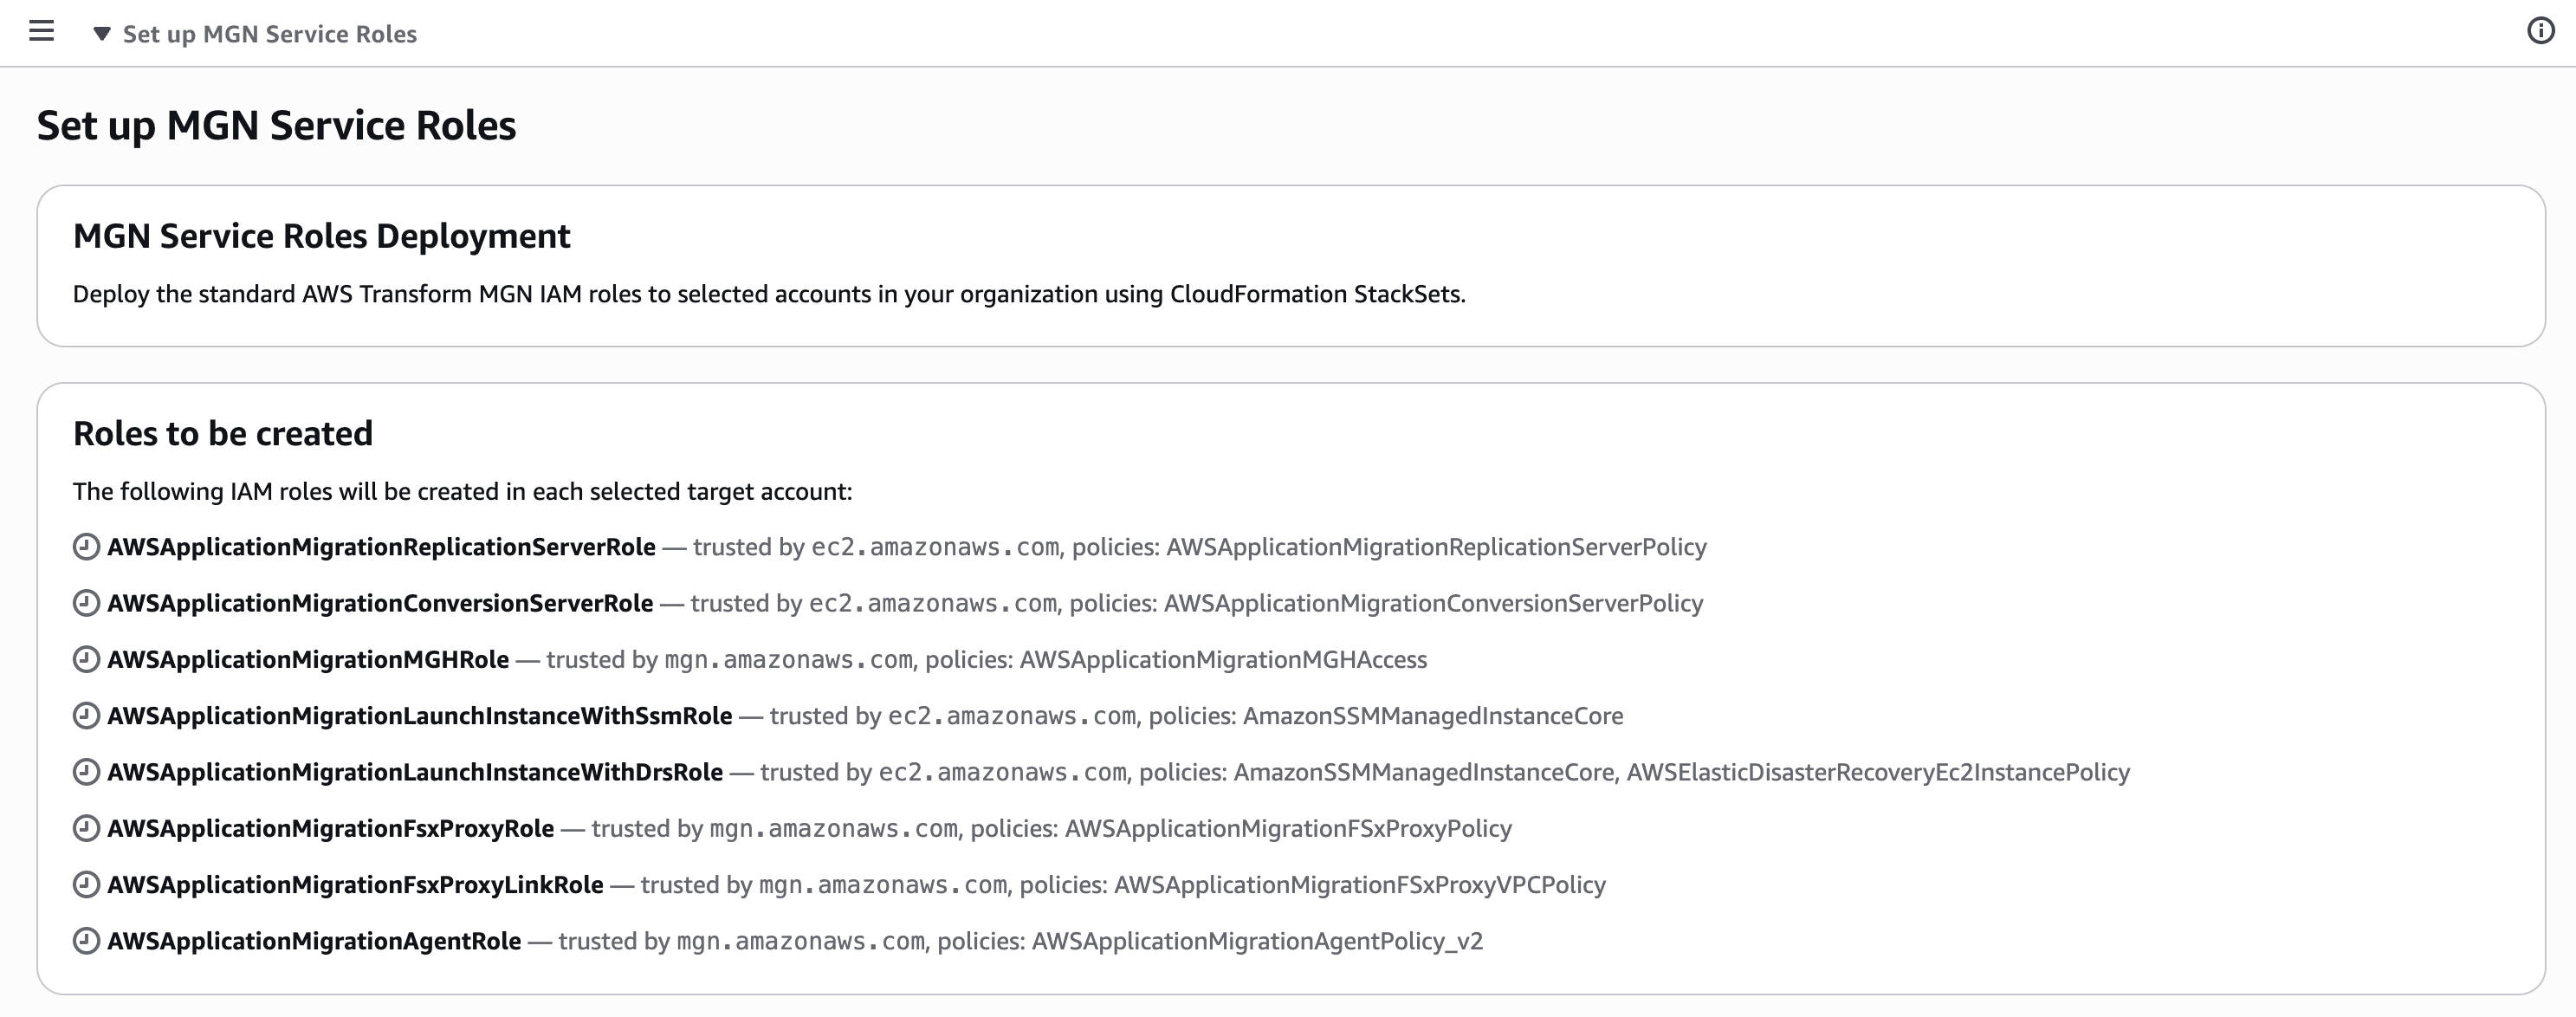Click the 'MGN Service Roles Deployment' heading
Screen dimensions: 2576x1017
pos(321,236)
